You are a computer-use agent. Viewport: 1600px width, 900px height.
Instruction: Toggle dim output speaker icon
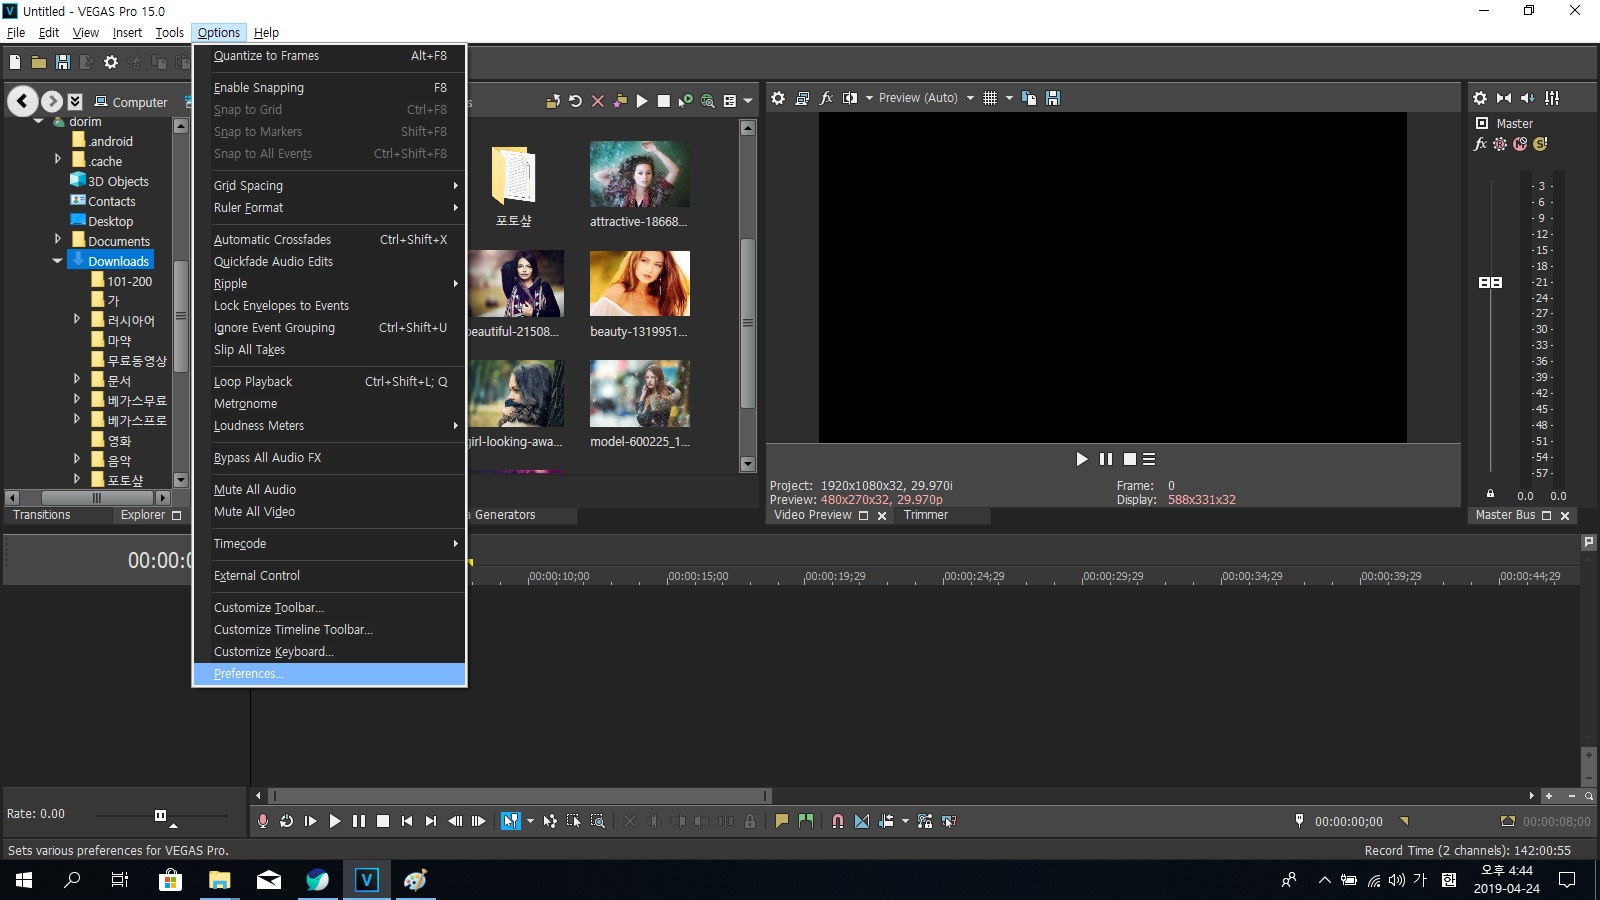tap(1528, 98)
